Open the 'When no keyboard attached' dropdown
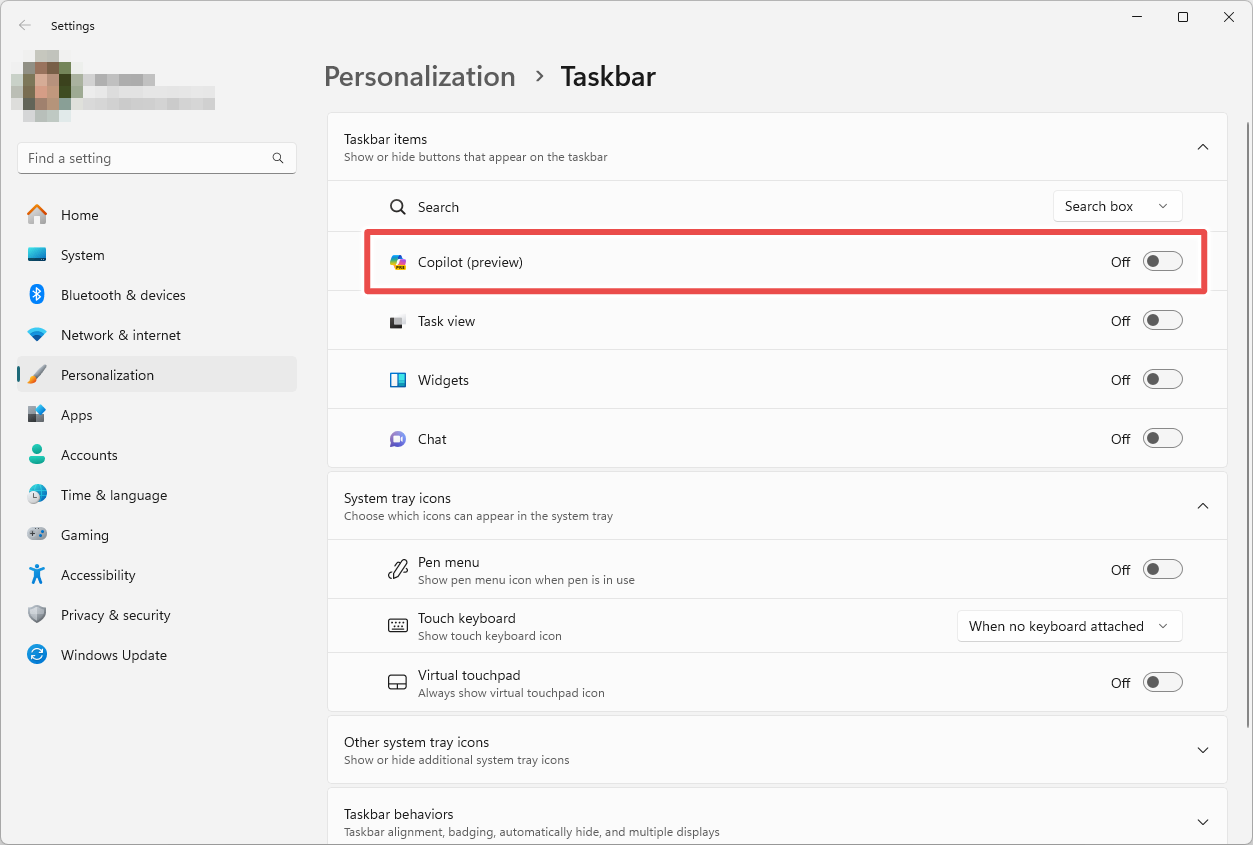This screenshot has width=1253, height=845. point(1070,626)
